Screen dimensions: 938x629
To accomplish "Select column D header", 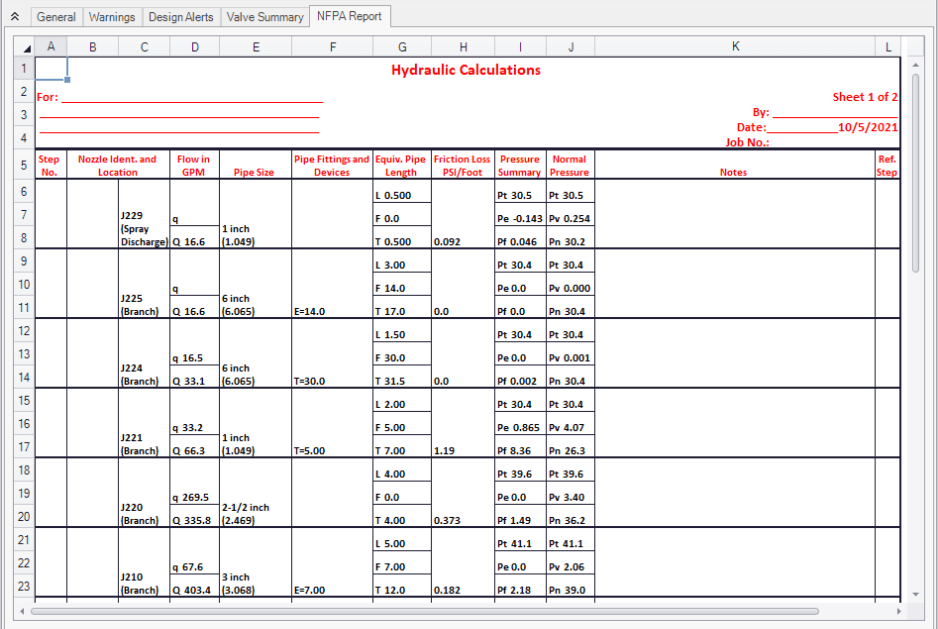I will click(195, 47).
